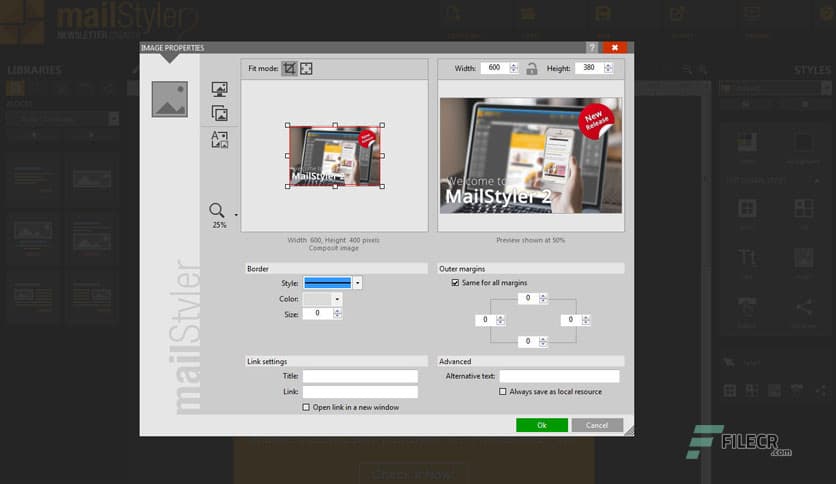Open the zoom level dropdown arrow
This screenshot has height=484, width=836.
point(236,215)
